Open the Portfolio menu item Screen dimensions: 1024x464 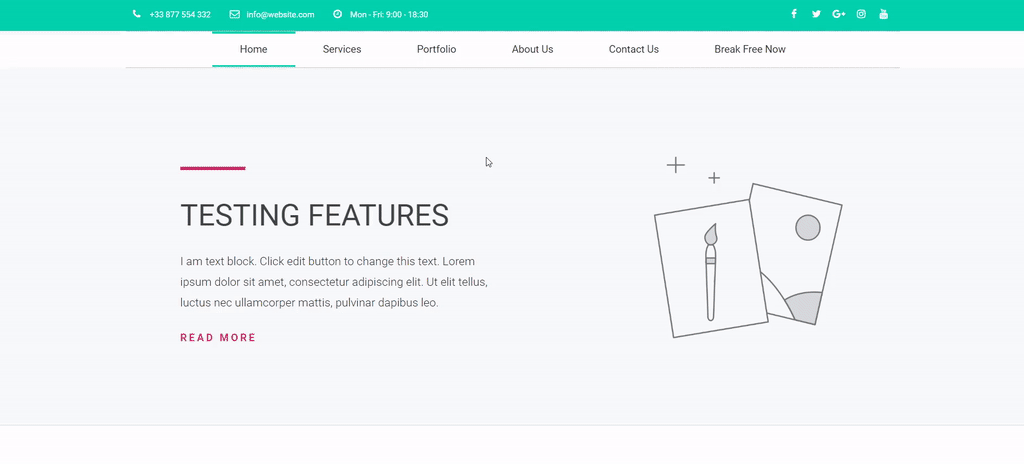click(x=436, y=49)
